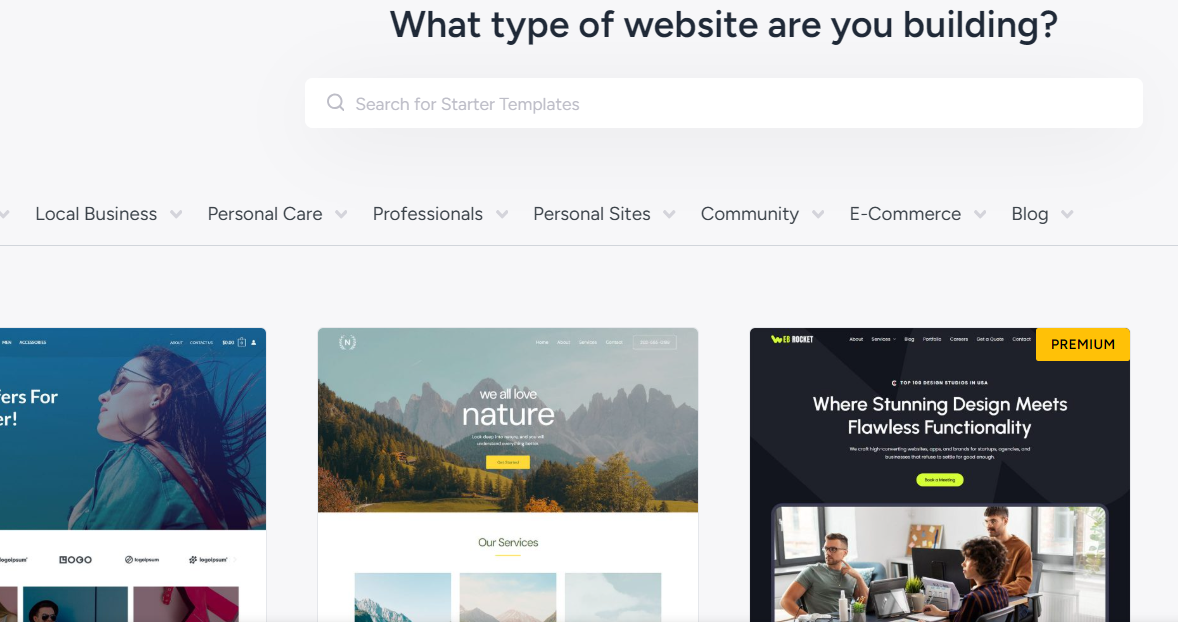Open the Local Business category
Image resolution: width=1178 pixels, height=633 pixels.
[x=96, y=214]
